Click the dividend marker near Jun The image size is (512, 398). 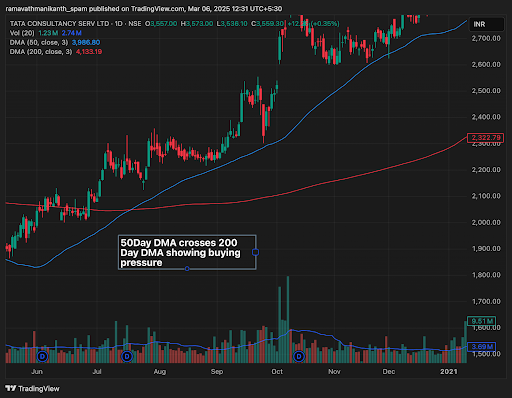[x=42, y=356]
